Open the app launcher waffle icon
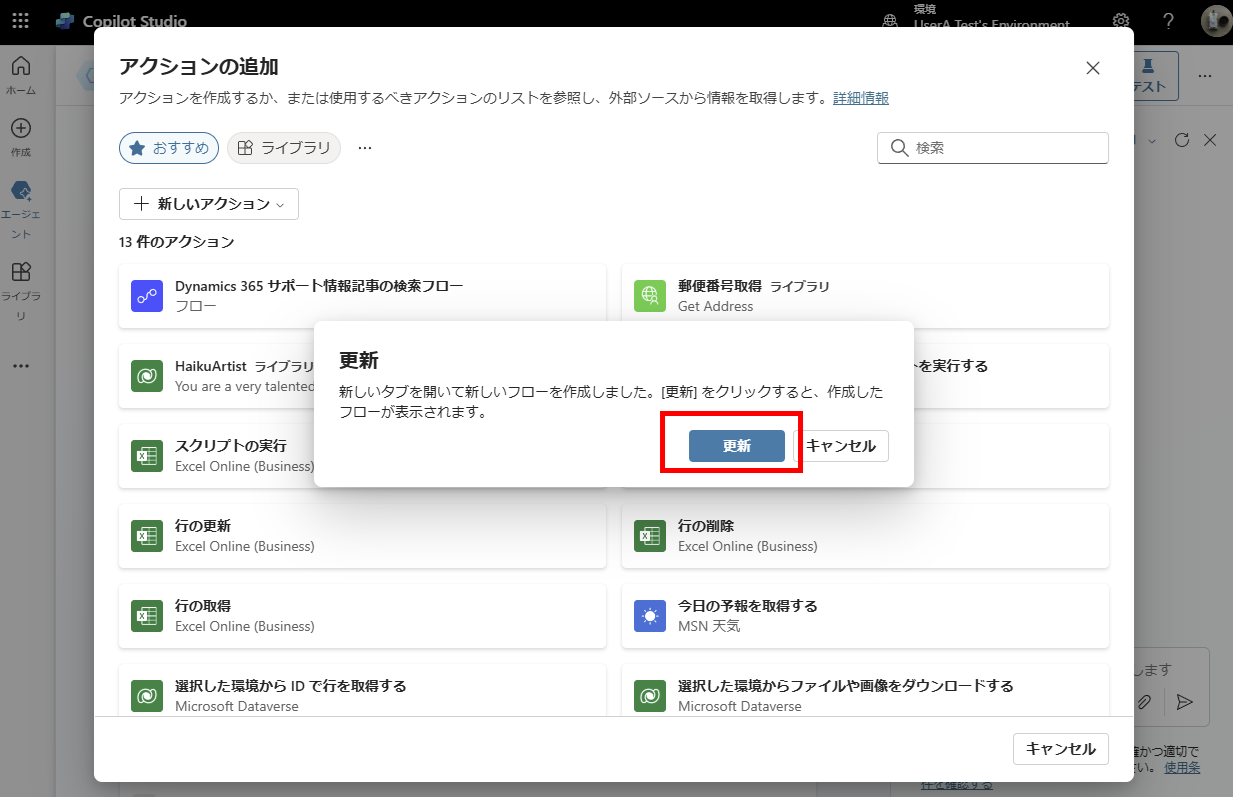This screenshot has height=797, width=1233. 20,21
